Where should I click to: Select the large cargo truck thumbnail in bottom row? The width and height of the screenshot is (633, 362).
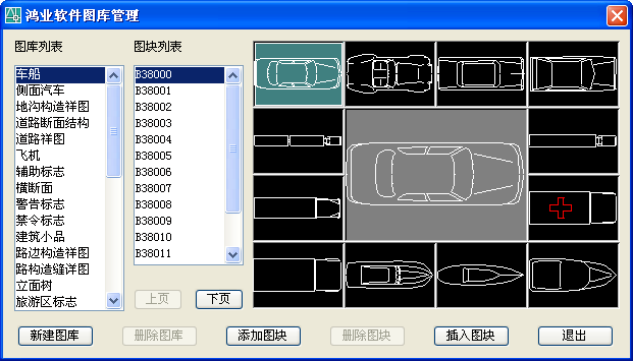(298, 275)
